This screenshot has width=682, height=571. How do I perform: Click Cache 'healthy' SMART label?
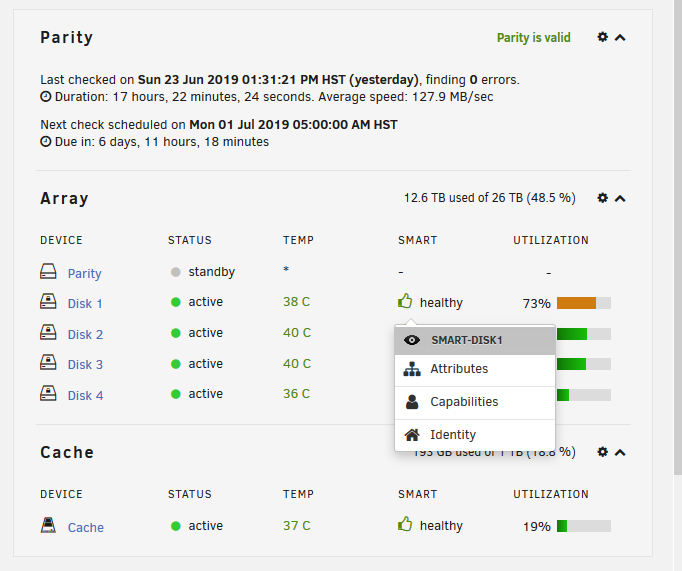click(441, 526)
